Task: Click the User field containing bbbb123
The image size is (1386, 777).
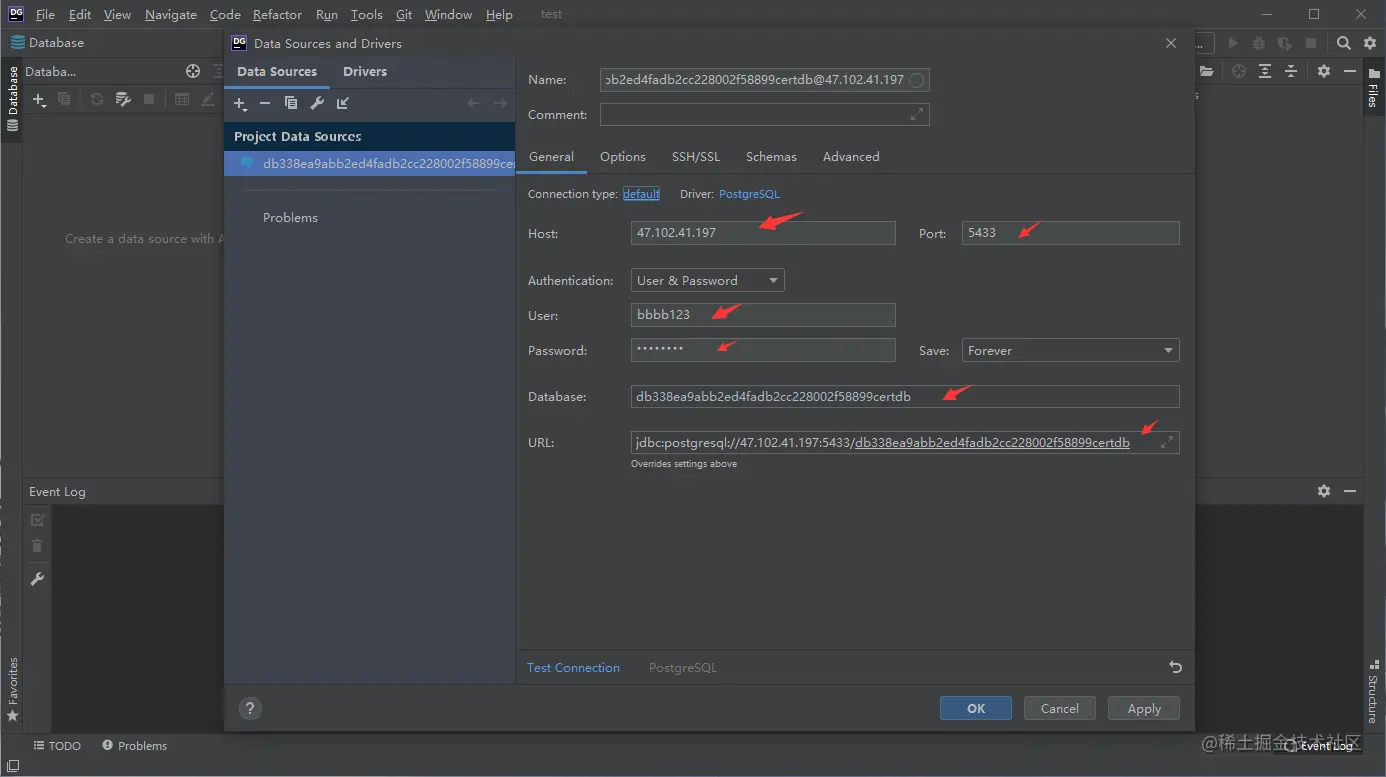Action: [x=763, y=315]
